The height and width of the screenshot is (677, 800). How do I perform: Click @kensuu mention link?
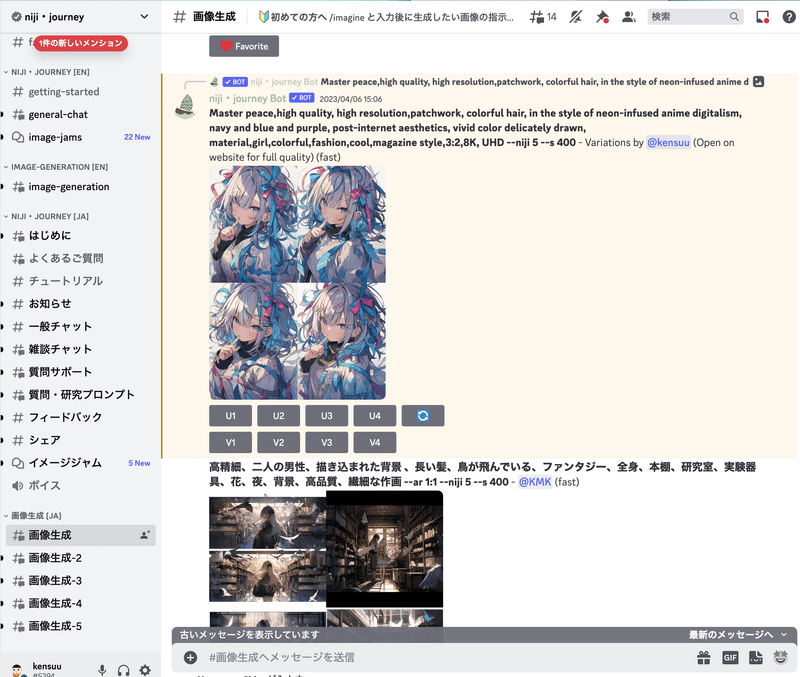pyautogui.click(x=668, y=142)
